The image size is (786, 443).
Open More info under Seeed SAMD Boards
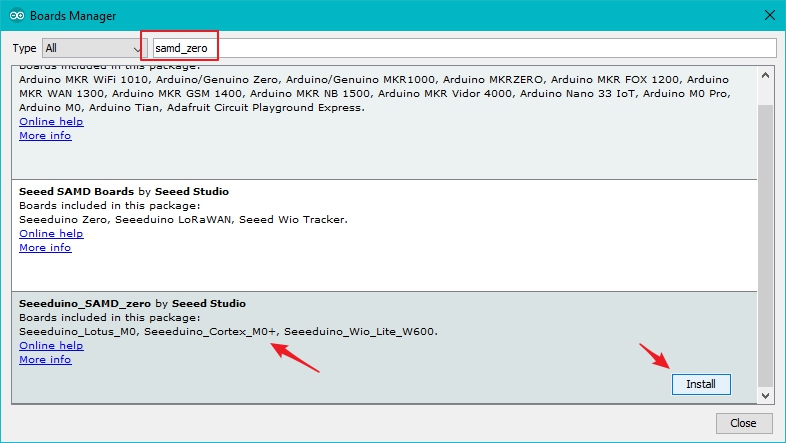45,247
